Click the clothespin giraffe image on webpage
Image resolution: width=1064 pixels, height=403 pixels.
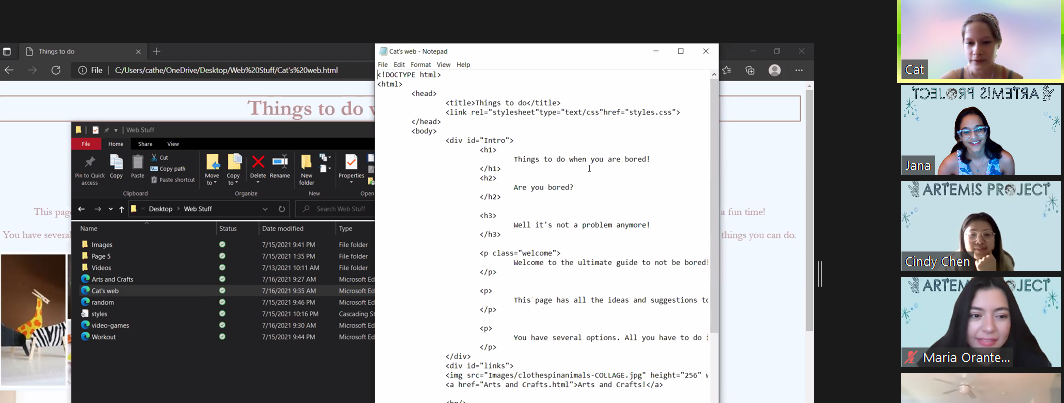coord(34,319)
